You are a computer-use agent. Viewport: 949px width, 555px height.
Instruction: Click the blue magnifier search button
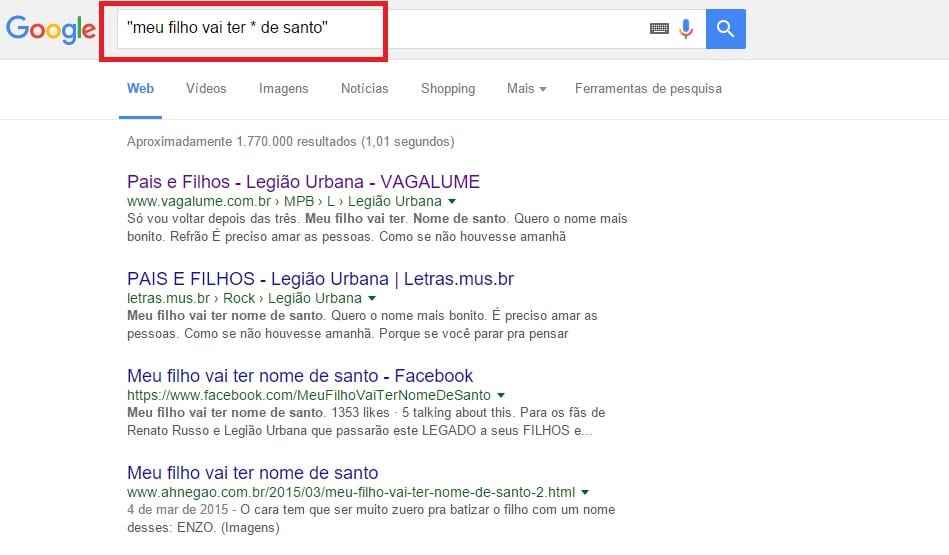[x=725, y=28]
